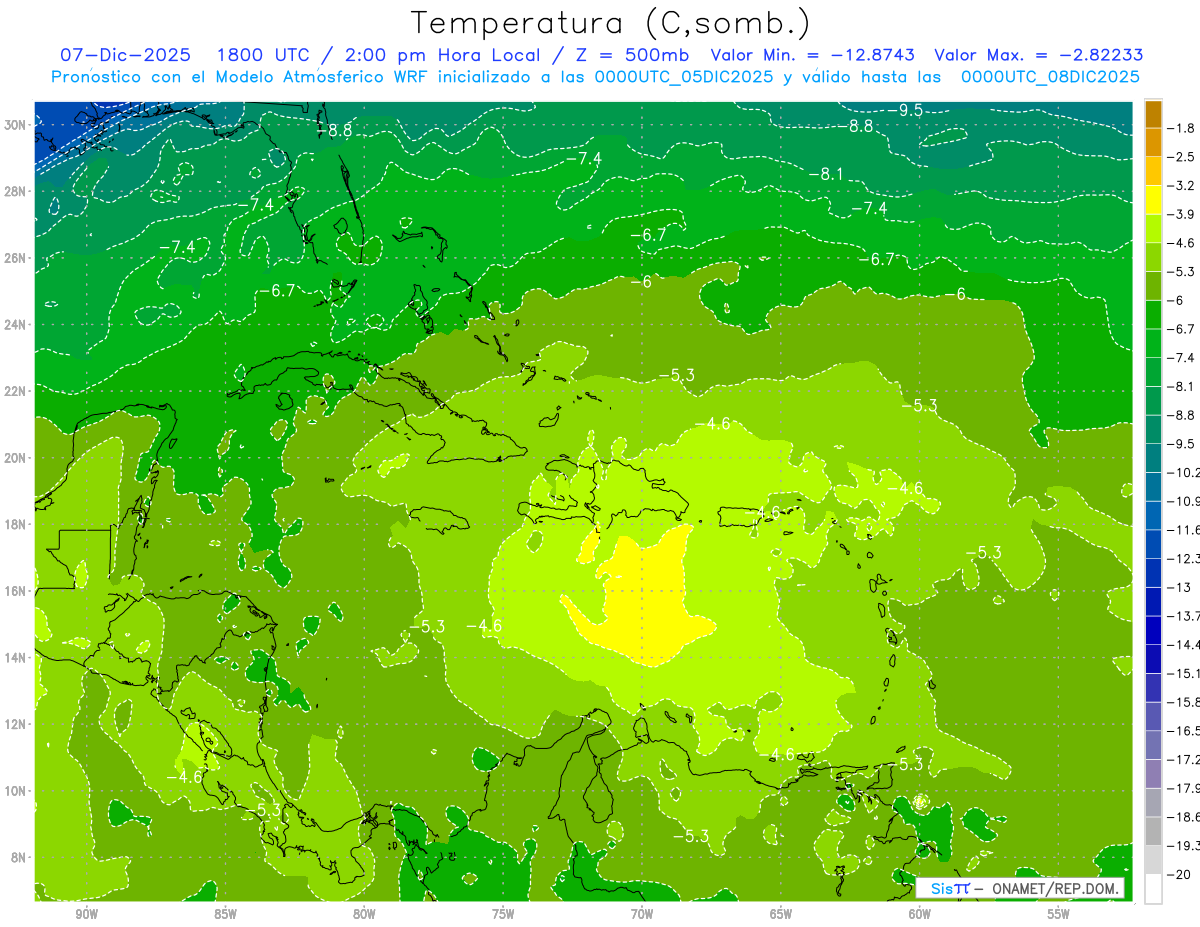1200x927 pixels.
Task: Click the "65W" longitude axis label
Action: [781, 914]
